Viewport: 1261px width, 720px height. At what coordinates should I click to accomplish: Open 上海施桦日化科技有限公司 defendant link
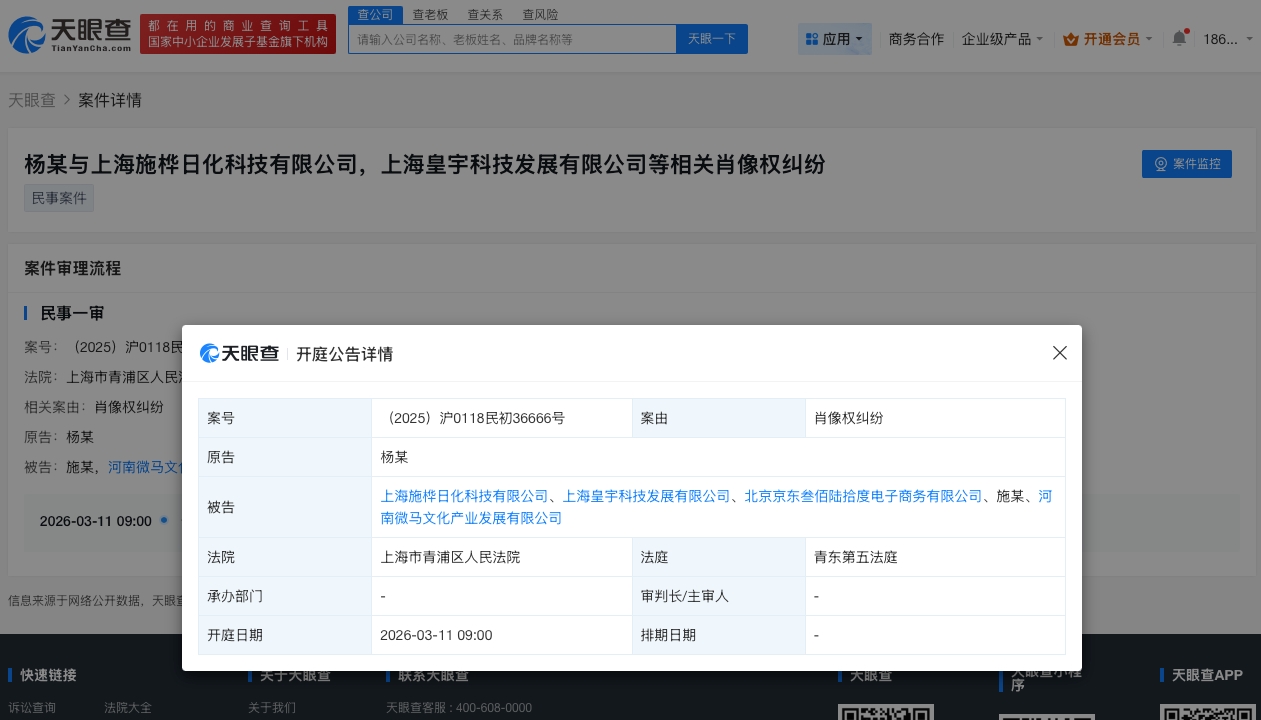click(465, 496)
